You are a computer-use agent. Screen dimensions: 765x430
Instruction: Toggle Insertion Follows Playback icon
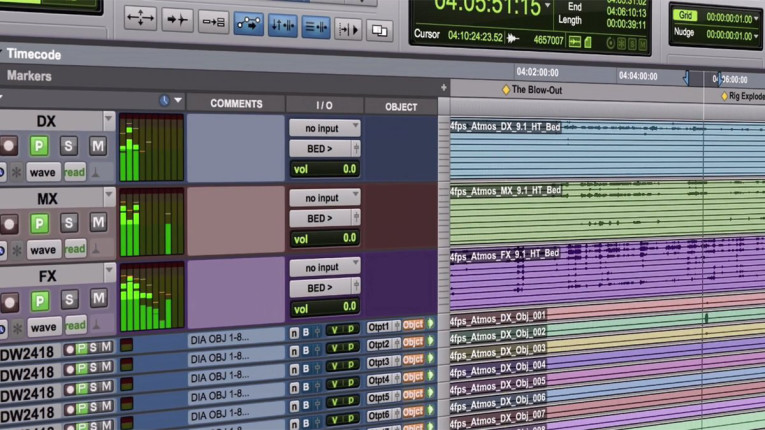click(x=348, y=30)
